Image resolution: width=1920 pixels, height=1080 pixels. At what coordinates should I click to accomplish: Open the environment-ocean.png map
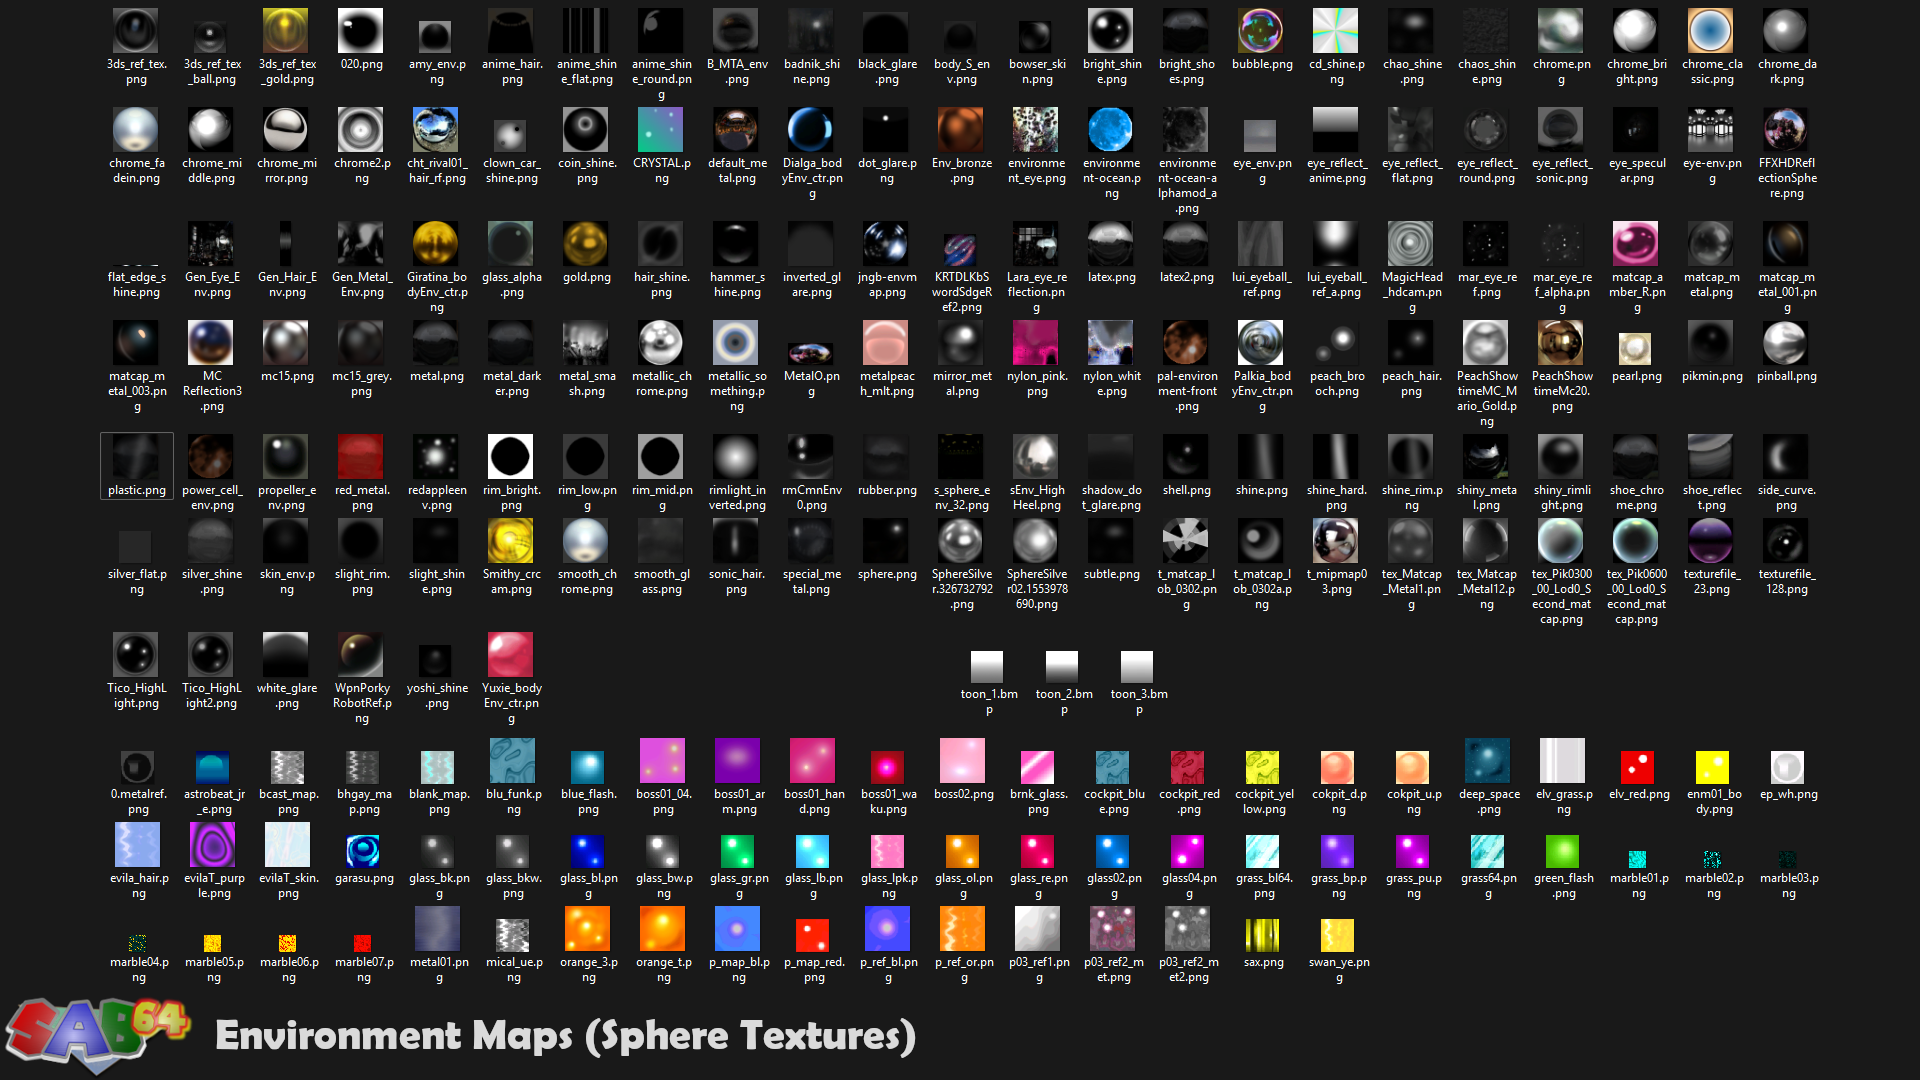click(x=1111, y=130)
